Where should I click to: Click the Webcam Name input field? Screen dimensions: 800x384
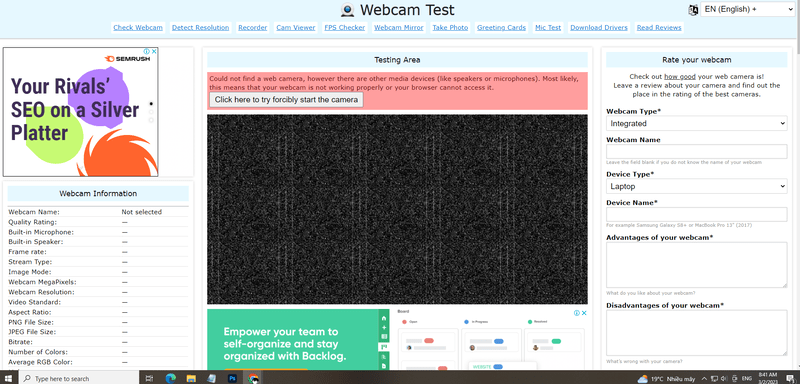click(696, 151)
